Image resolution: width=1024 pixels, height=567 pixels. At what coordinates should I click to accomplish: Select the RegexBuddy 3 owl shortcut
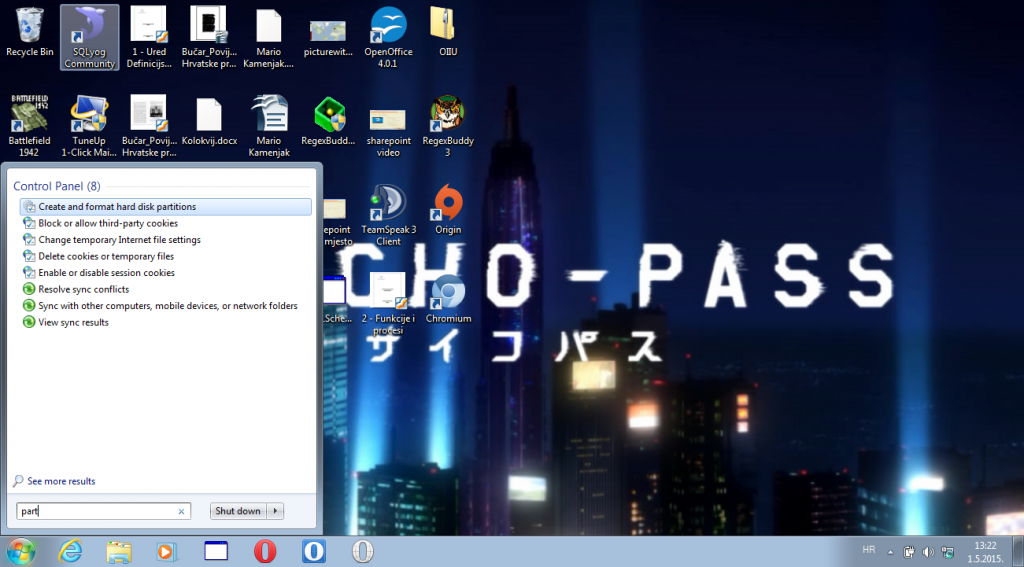tap(448, 126)
